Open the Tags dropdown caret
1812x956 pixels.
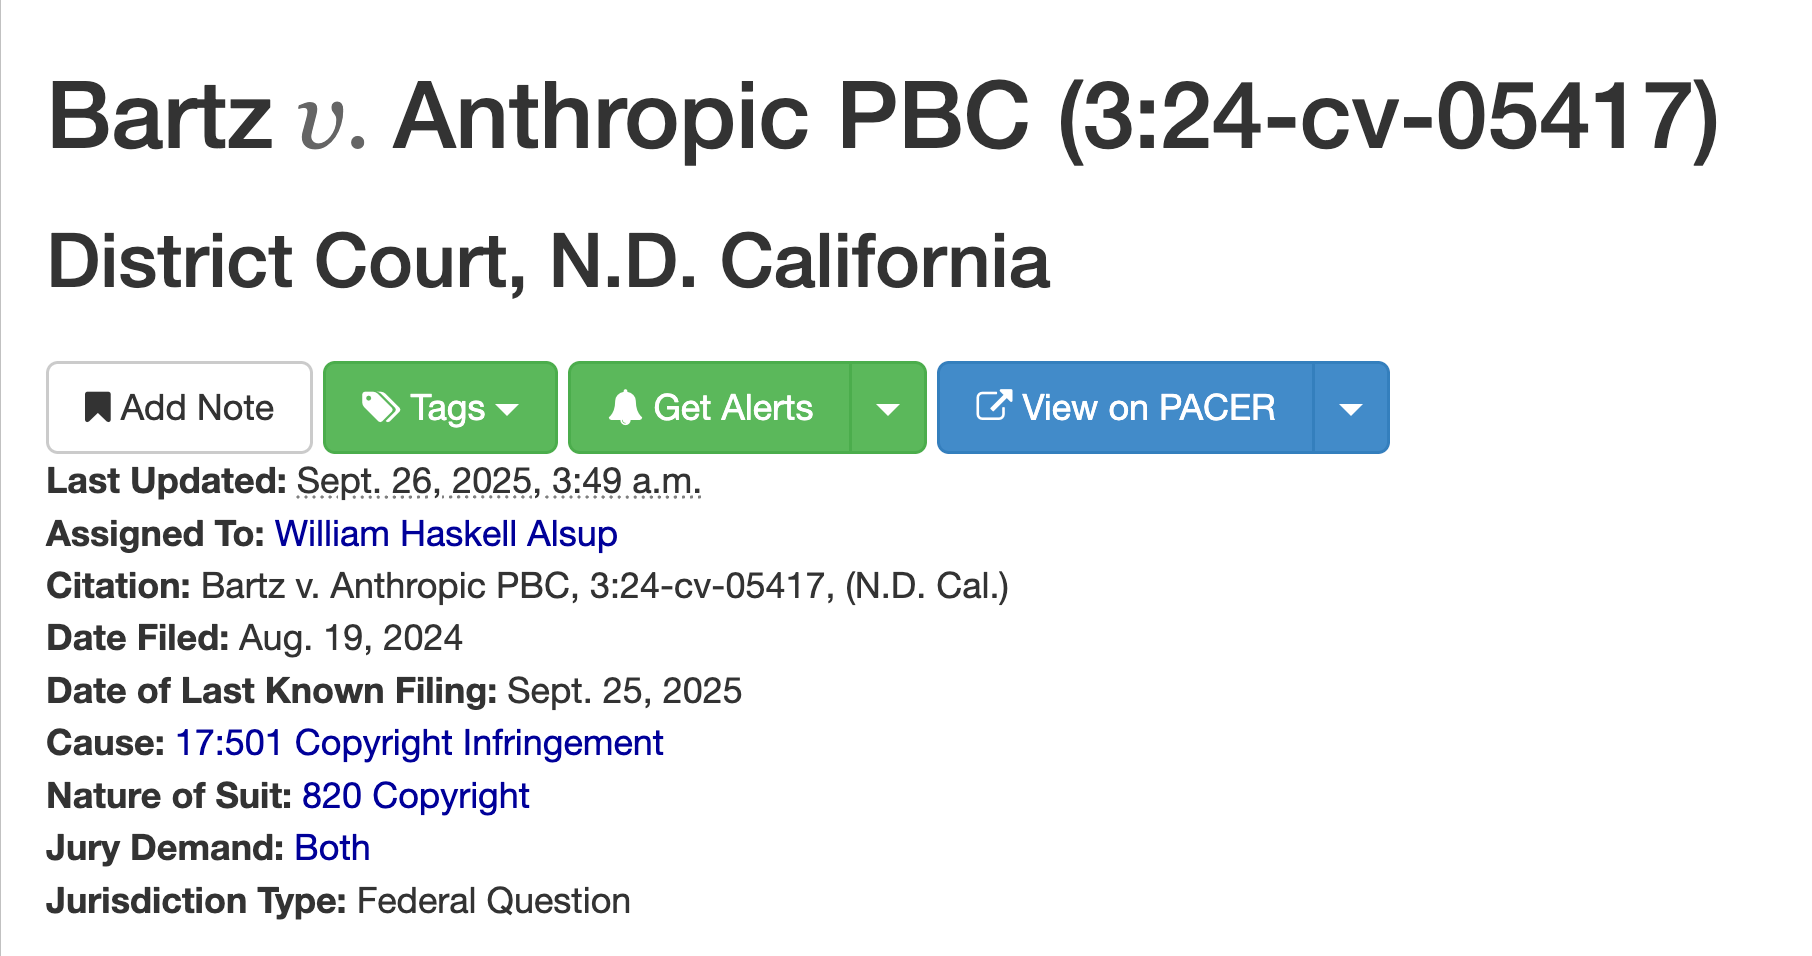(x=508, y=409)
